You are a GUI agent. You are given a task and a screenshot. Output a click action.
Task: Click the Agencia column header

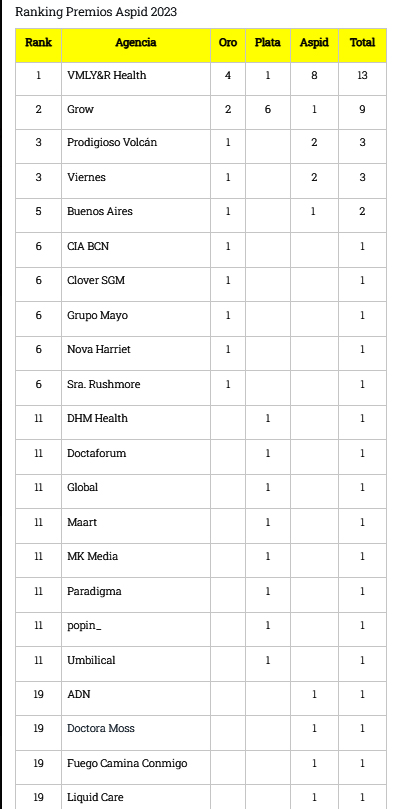point(136,45)
